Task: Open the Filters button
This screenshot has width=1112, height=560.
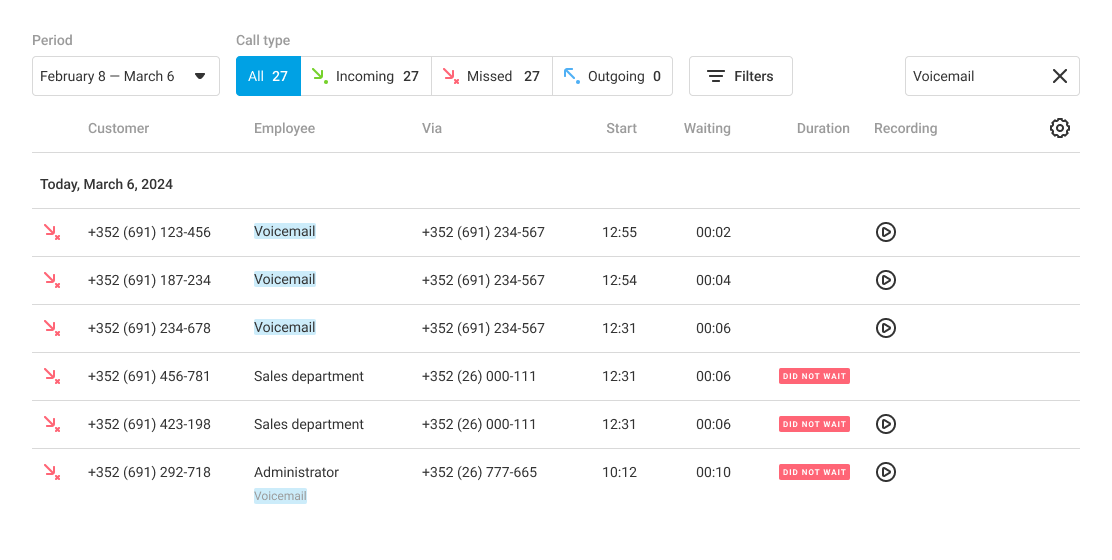Action: (741, 76)
